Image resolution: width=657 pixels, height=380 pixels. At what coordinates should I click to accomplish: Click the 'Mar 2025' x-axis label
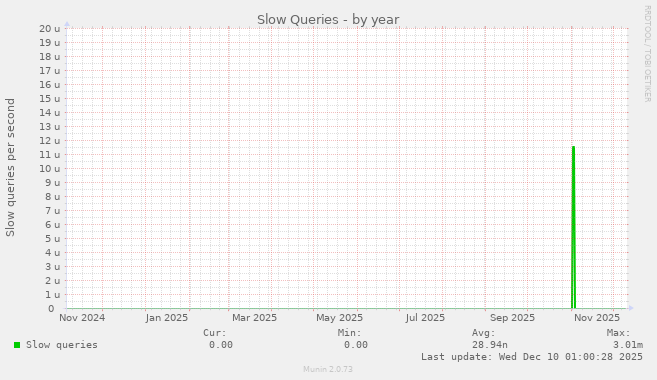point(254,318)
